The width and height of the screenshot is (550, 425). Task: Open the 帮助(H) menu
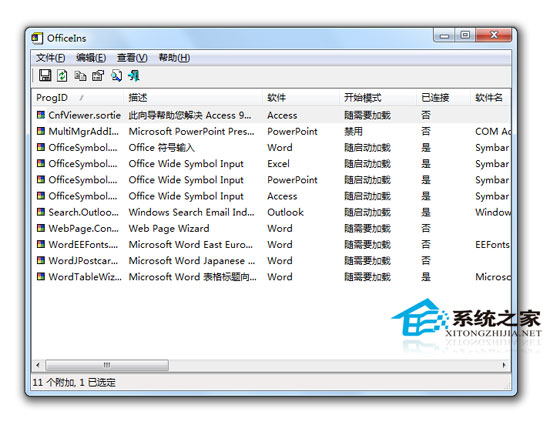coord(174,58)
